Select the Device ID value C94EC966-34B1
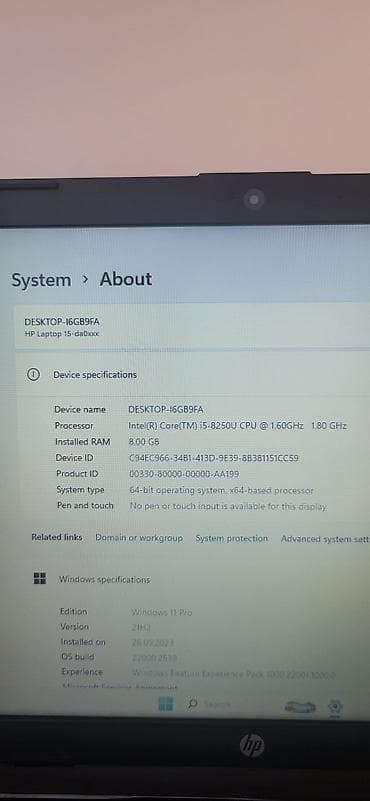Image resolution: width=370 pixels, height=801 pixels. pyautogui.click(x=214, y=458)
